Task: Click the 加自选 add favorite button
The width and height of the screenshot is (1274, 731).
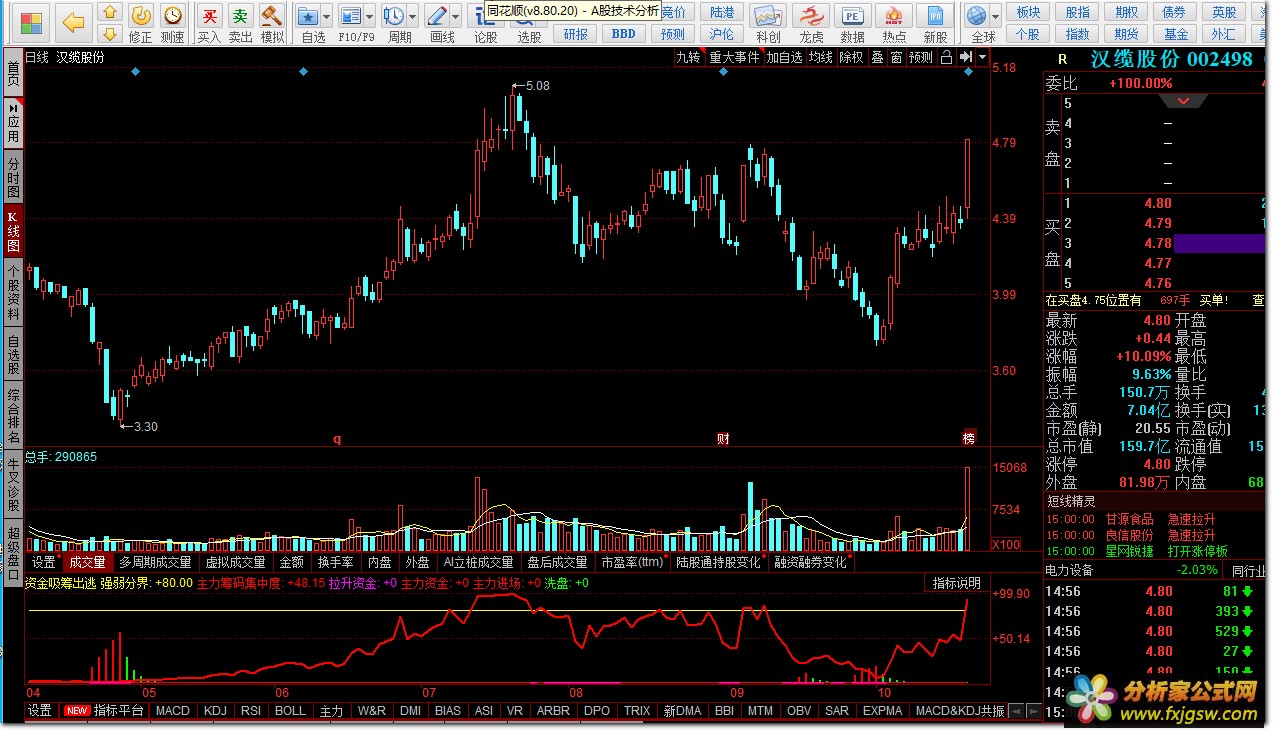Action: (x=784, y=57)
